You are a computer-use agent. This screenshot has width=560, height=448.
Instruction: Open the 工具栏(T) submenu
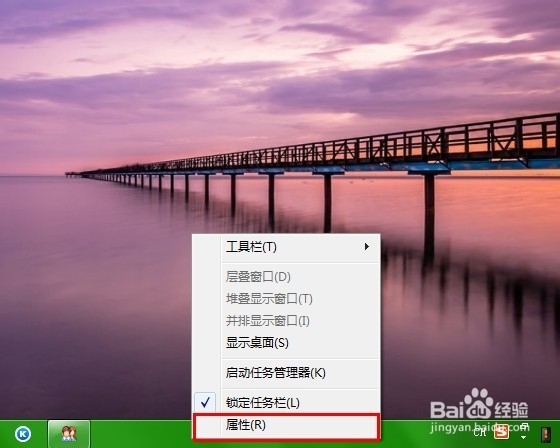[x=286, y=247]
